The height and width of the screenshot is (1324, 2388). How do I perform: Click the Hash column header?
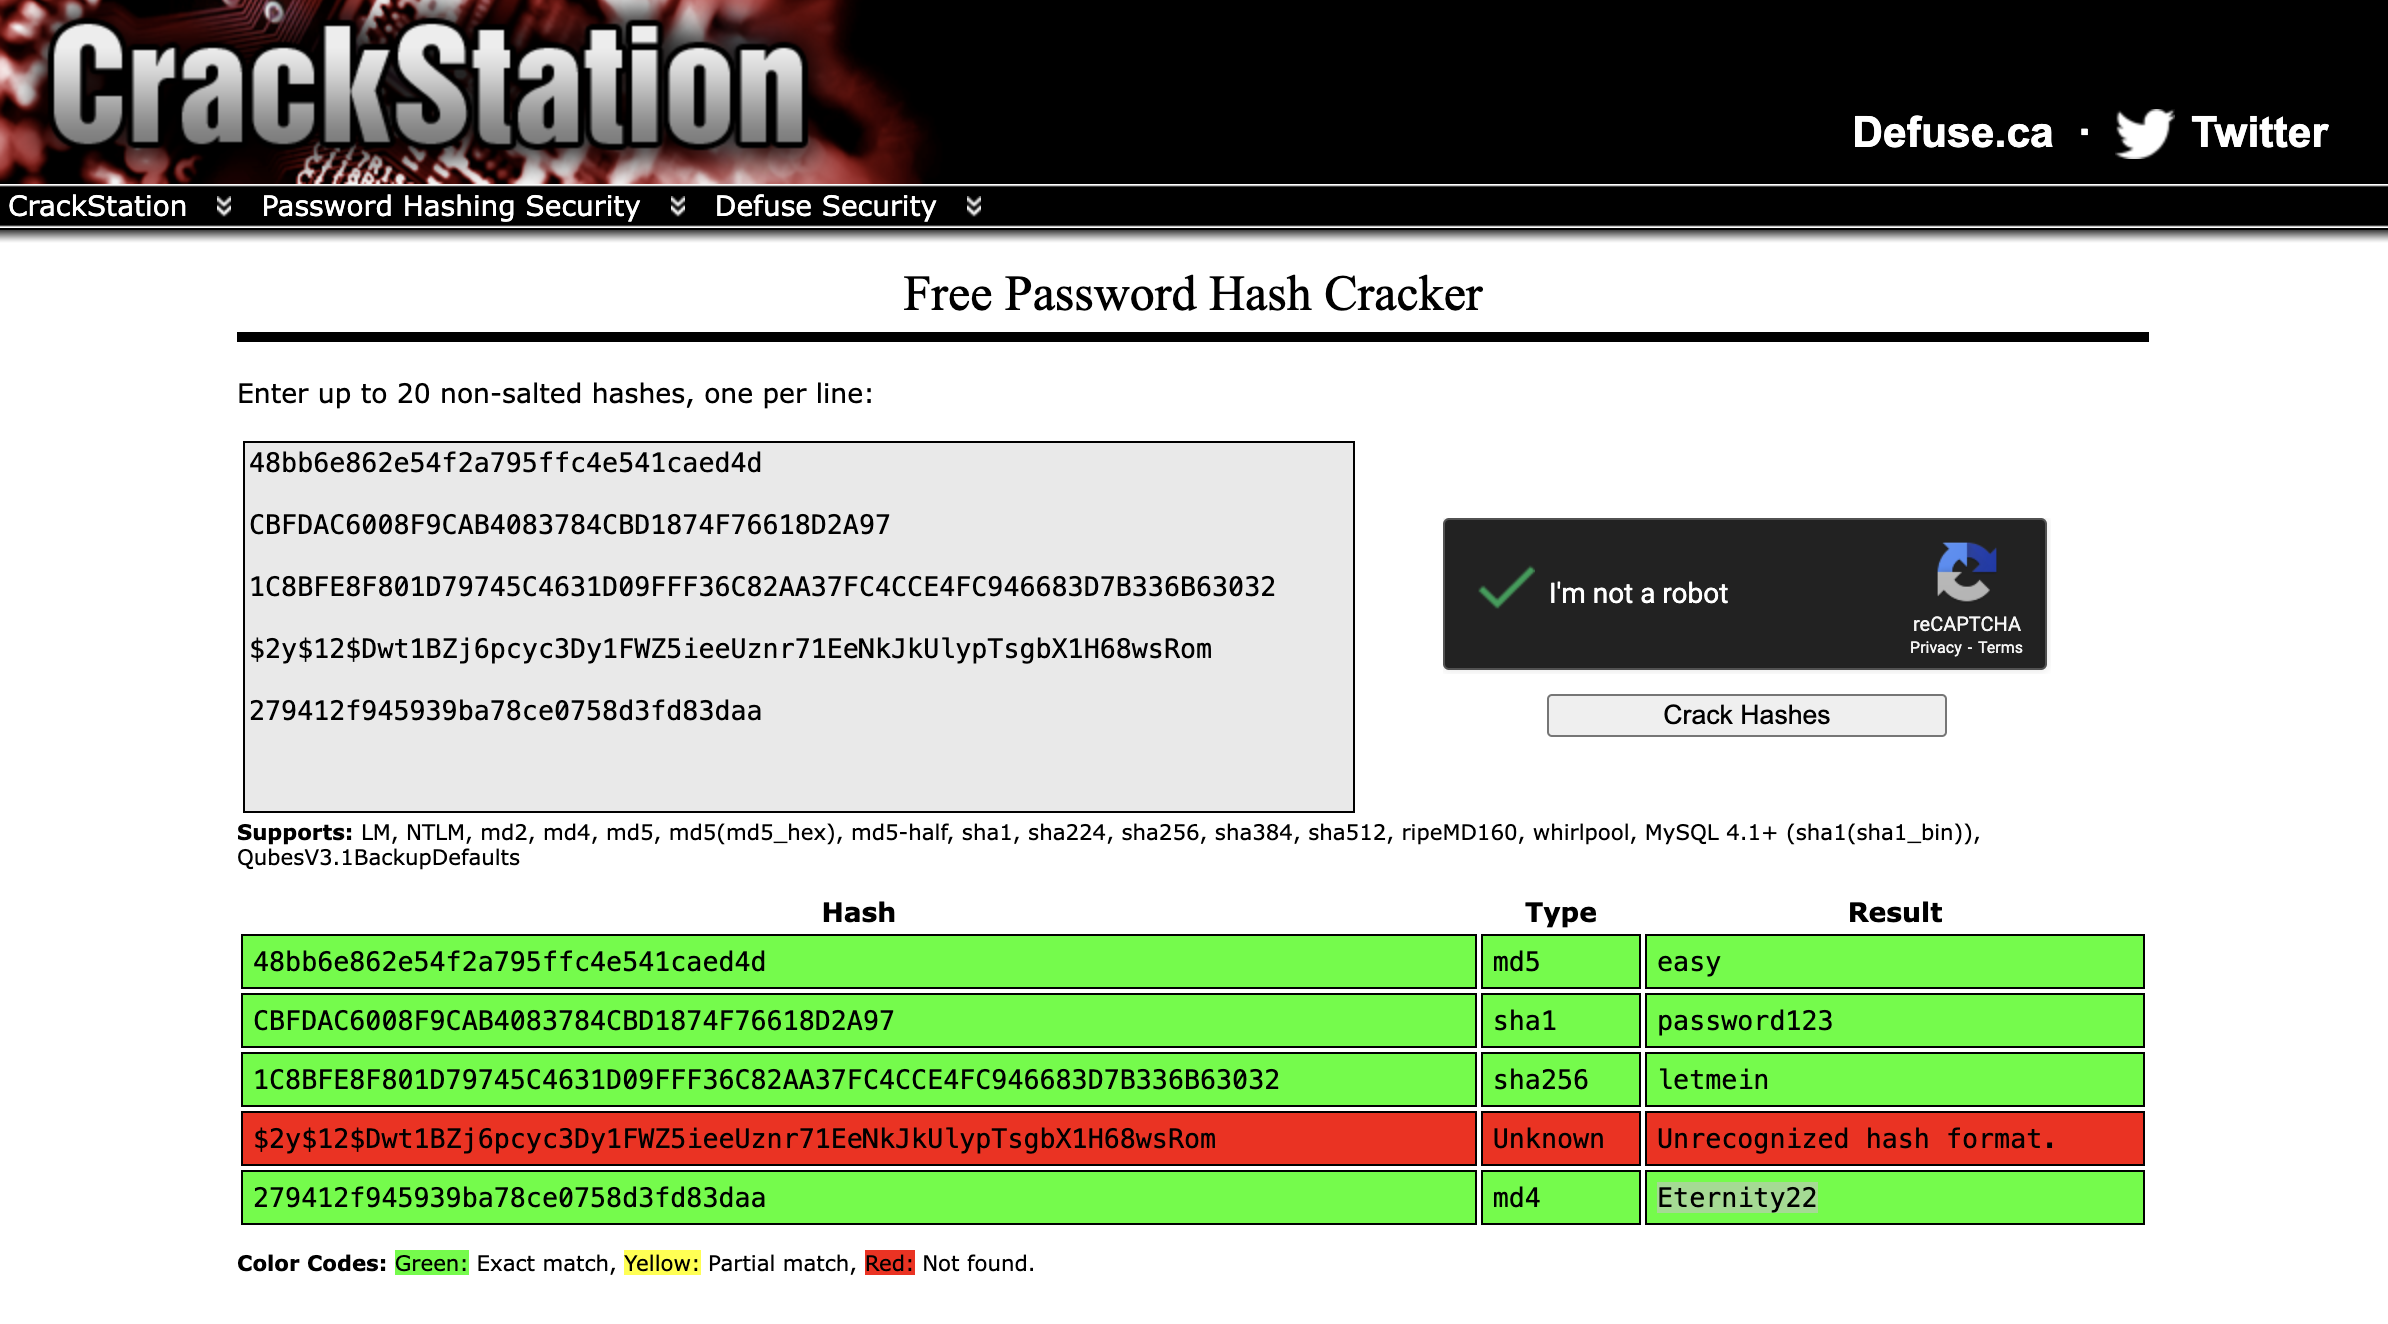(x=859, y=912)
